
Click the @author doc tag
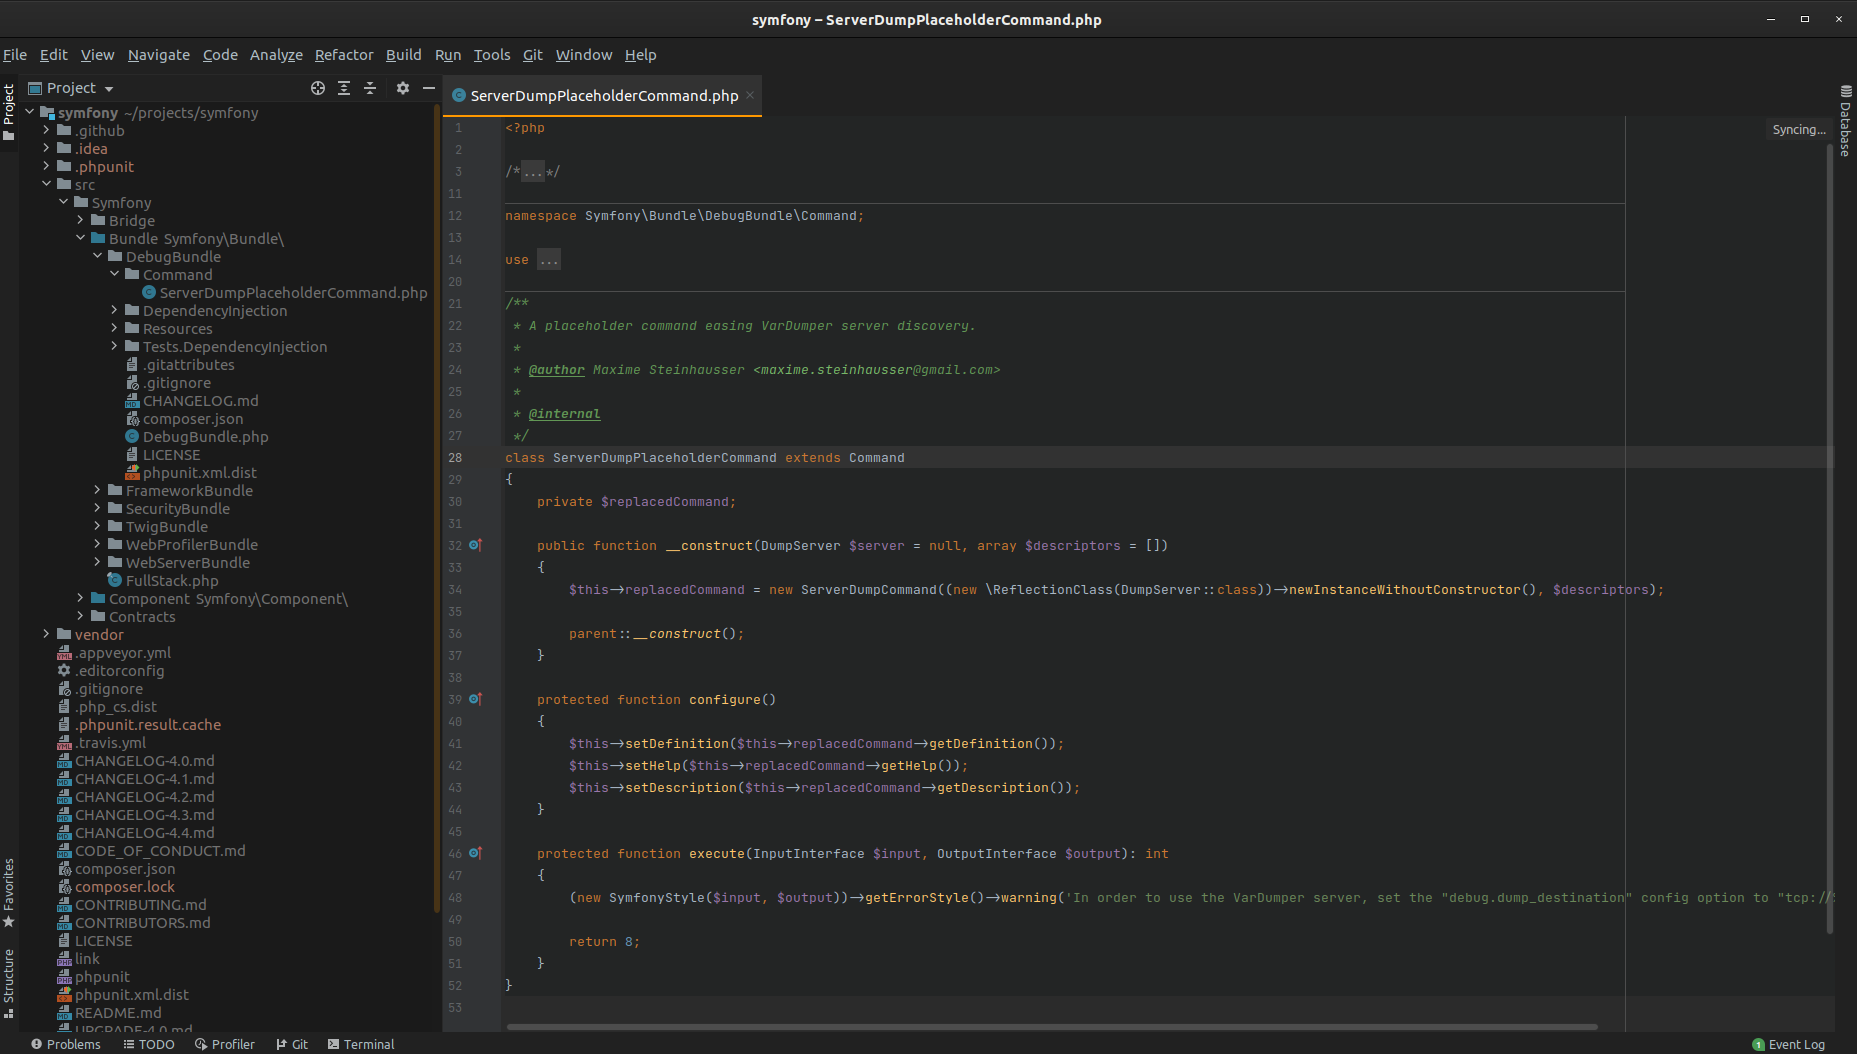557,370
